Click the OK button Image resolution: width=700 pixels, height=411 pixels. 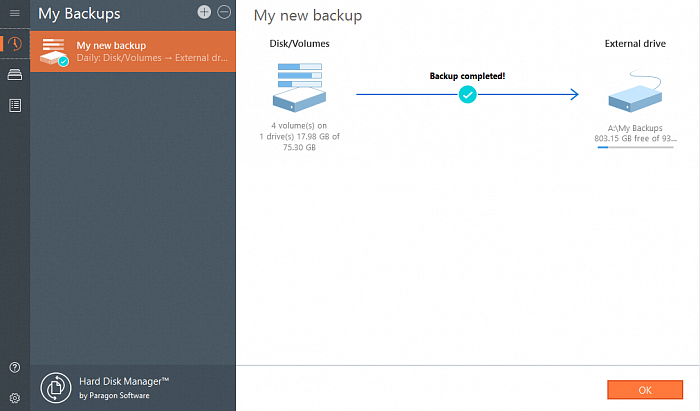(644, 389)
